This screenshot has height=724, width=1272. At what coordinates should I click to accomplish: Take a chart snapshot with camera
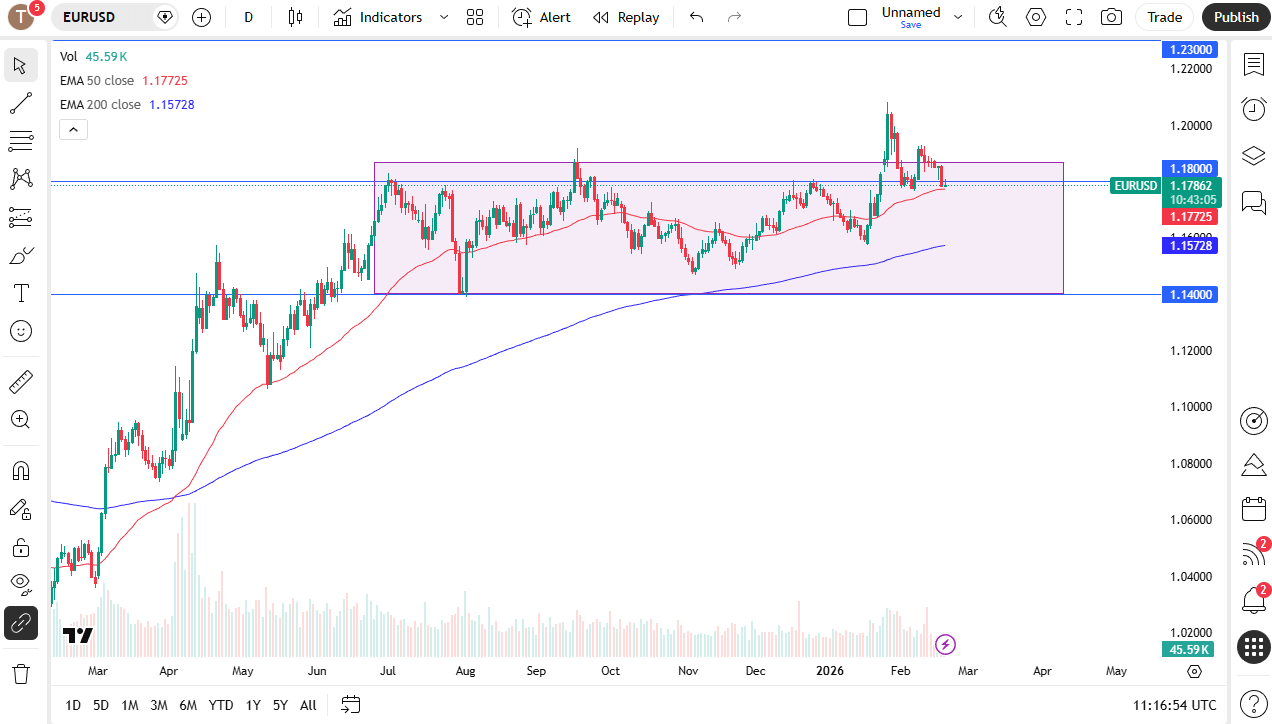1111,17
